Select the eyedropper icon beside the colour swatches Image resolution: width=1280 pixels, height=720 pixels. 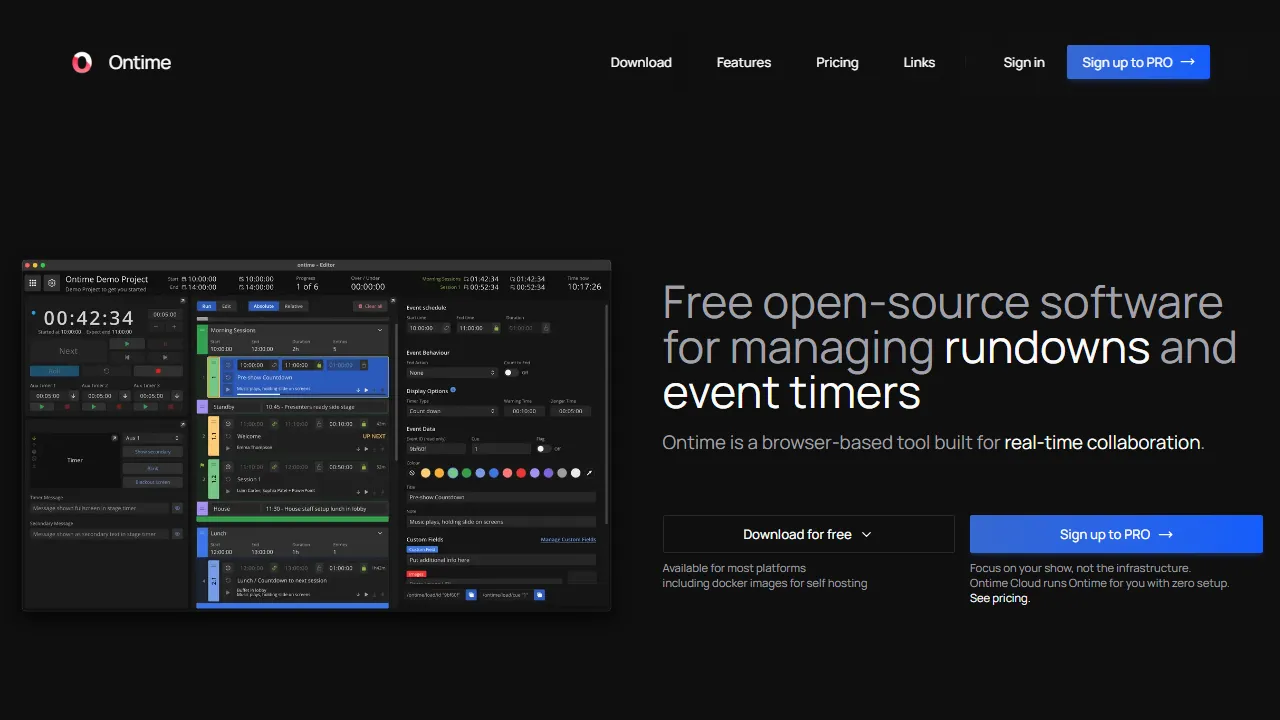point(589,473)
